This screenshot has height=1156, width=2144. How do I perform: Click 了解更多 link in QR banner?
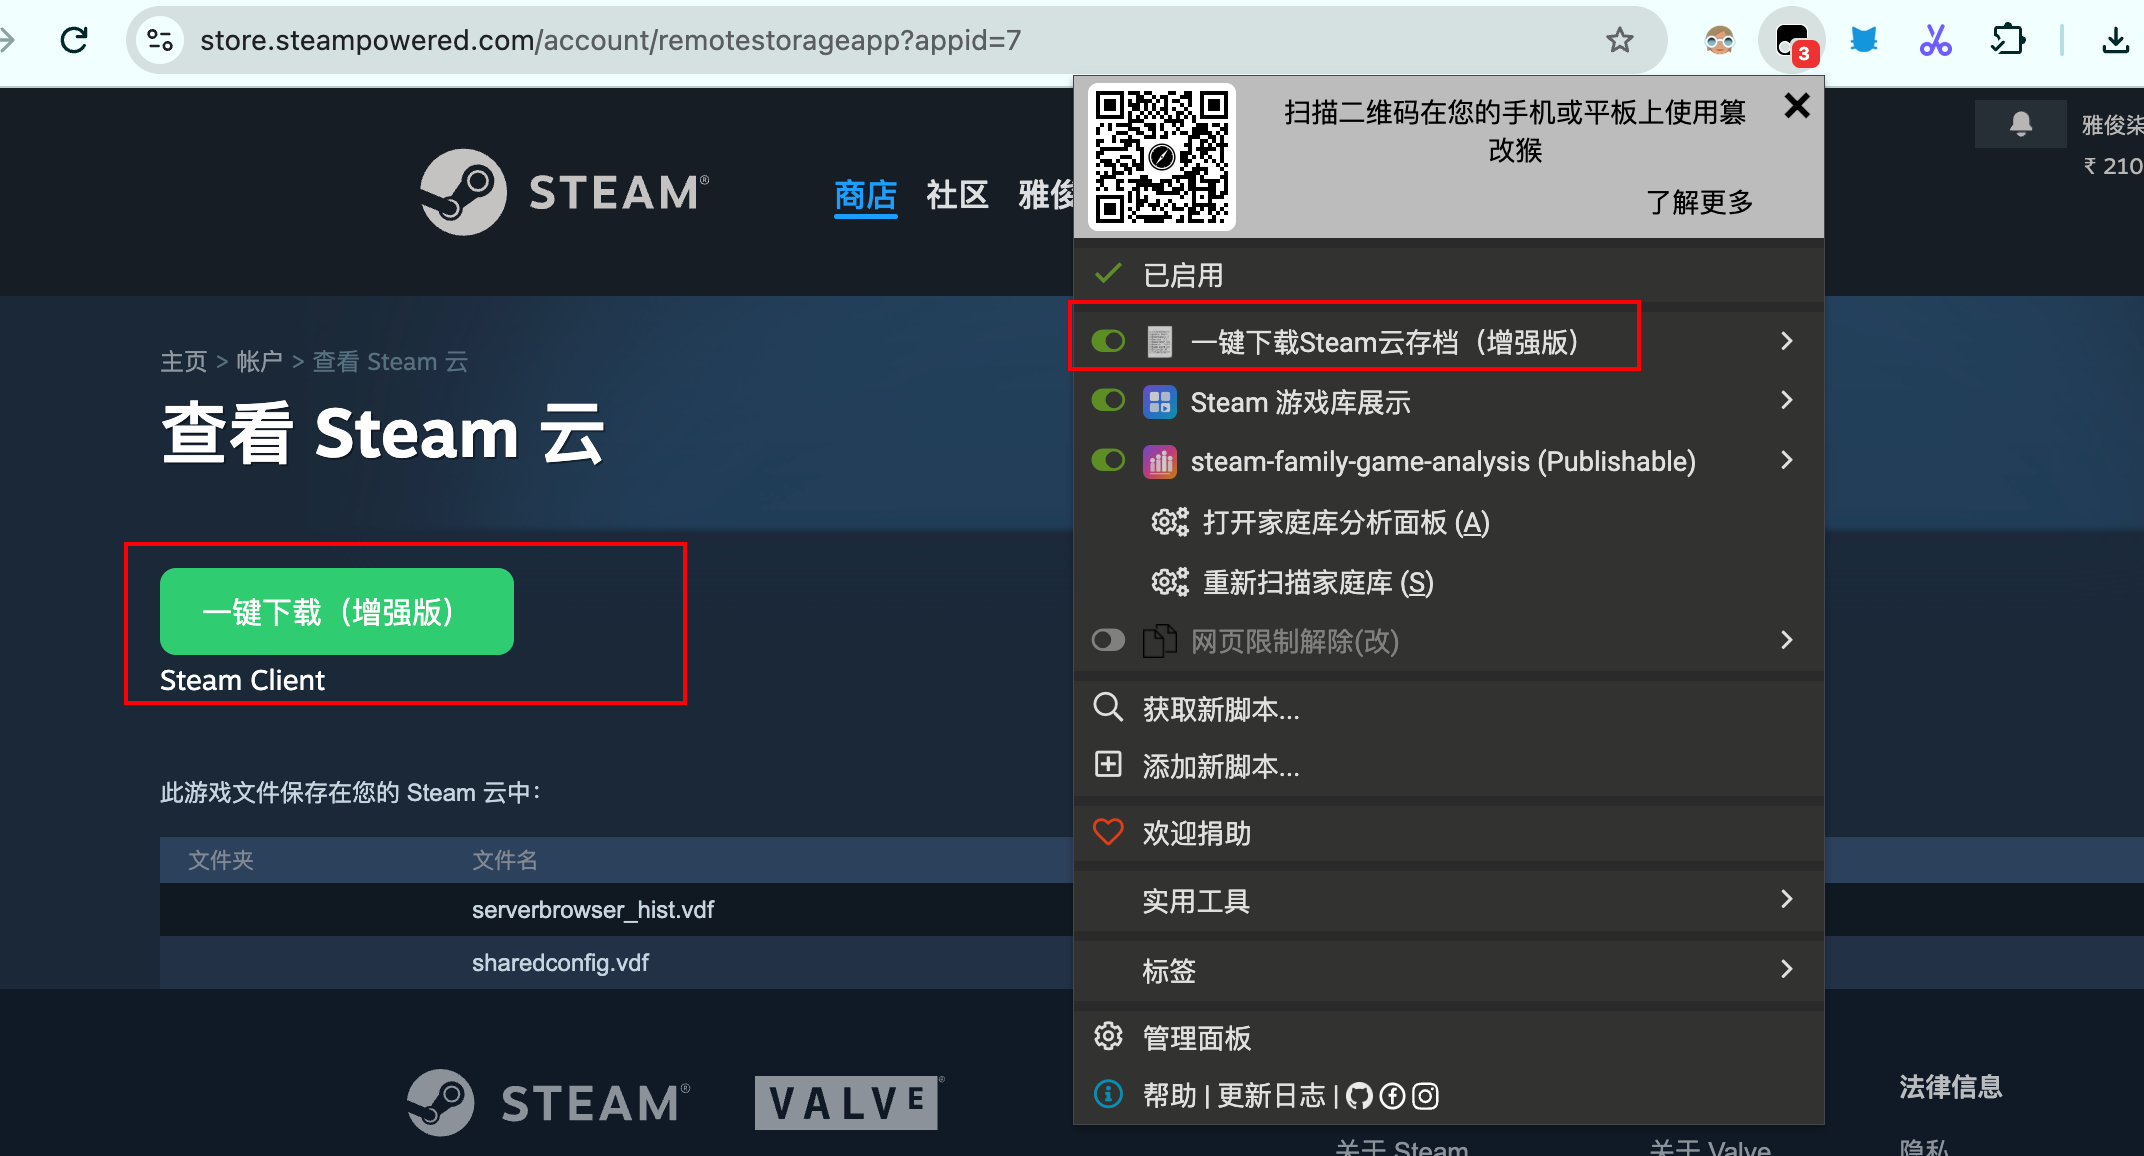[x=1700, y=202]
